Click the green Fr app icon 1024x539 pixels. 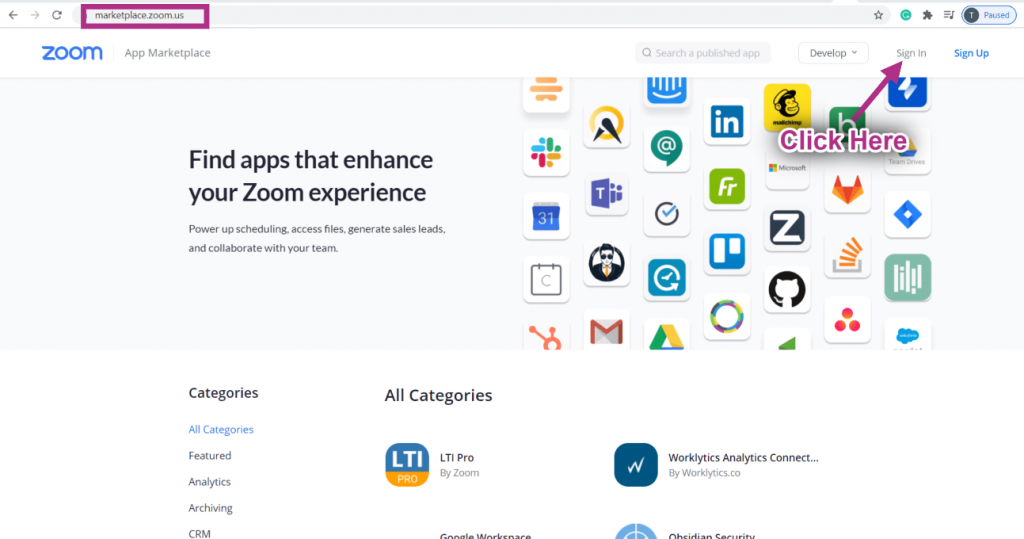727,187
